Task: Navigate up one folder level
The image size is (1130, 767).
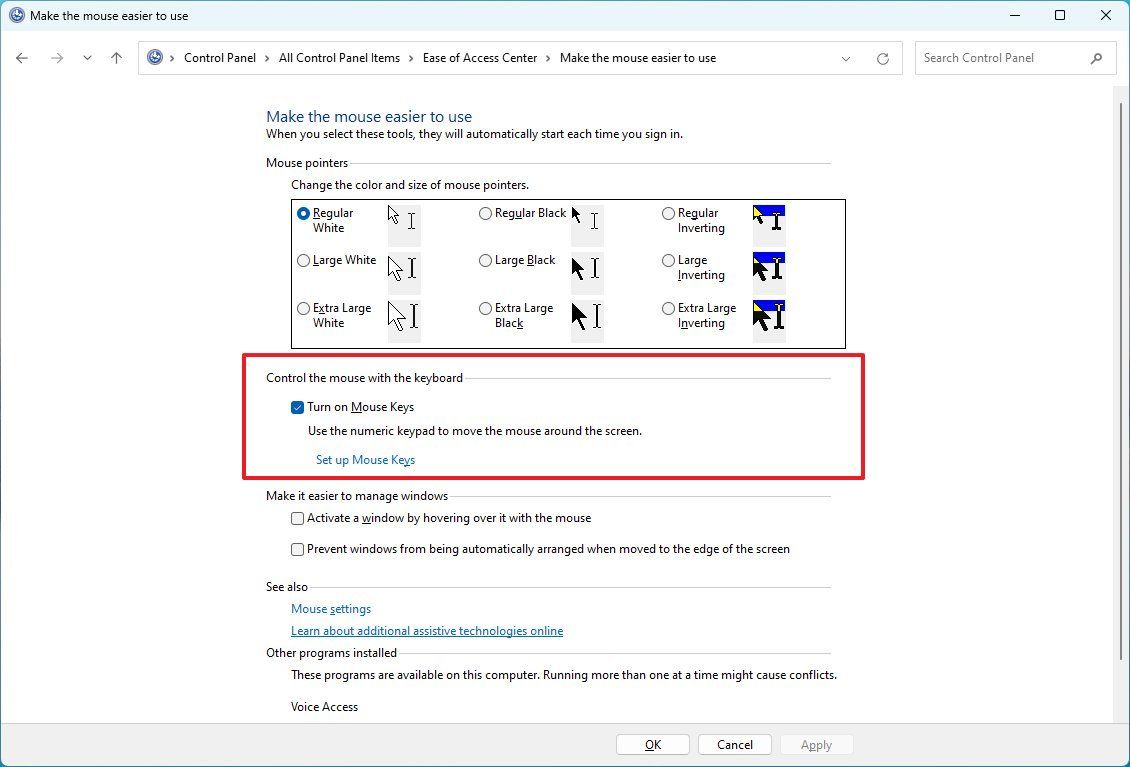Action: pos(116,58)
